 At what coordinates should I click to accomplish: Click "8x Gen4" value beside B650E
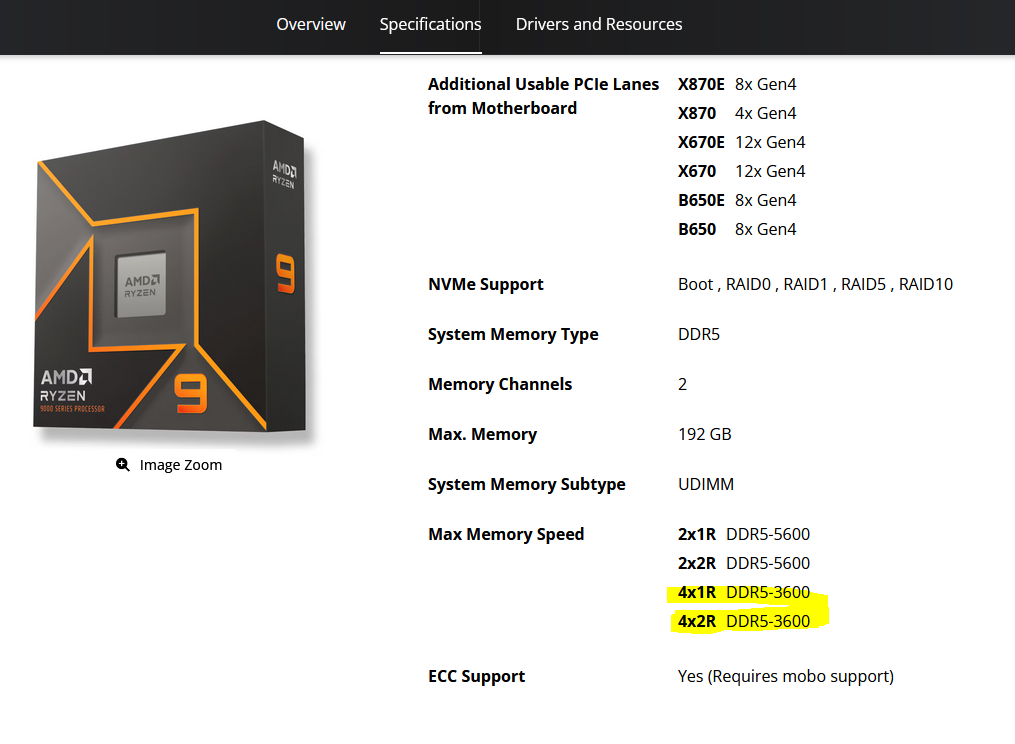pyautogui.click(x=766, y=201)
